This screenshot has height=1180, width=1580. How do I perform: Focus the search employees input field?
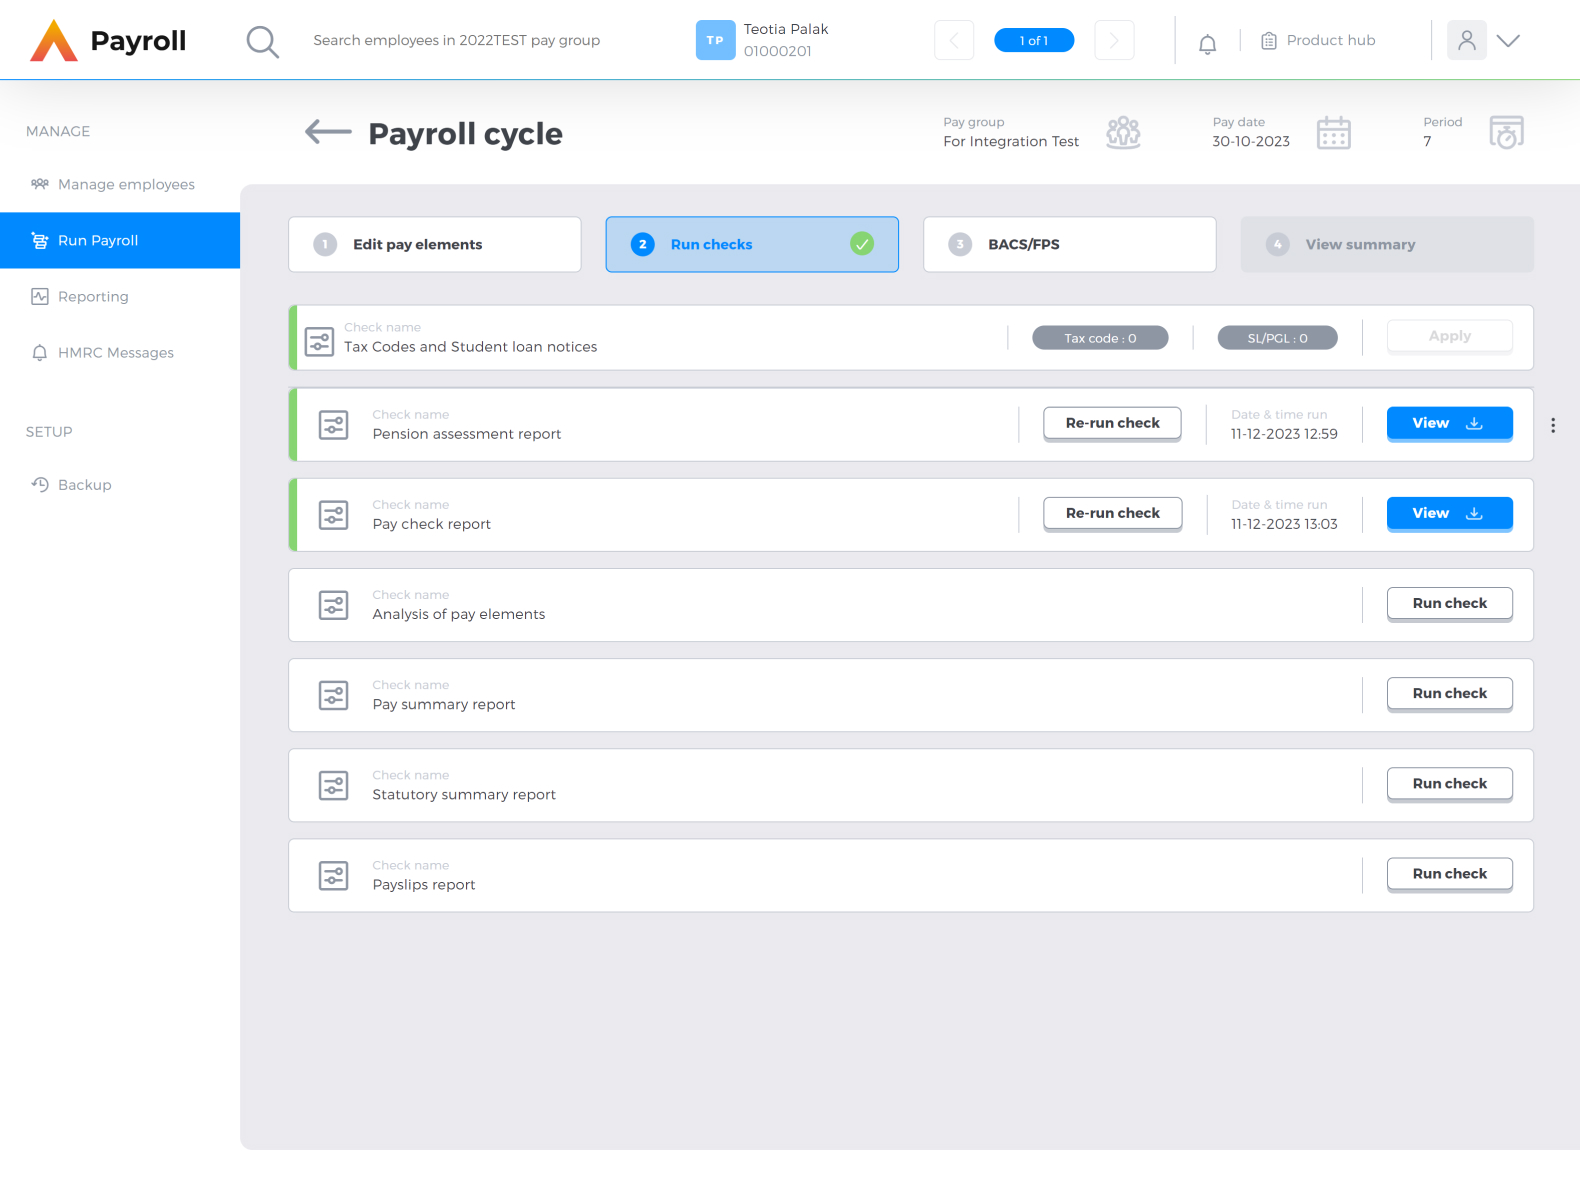coord(457,40)
